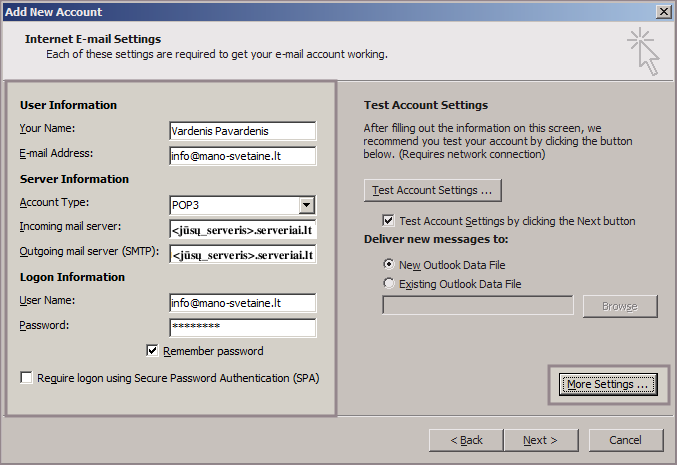Choose Existing Outlook Data File option

389,284
